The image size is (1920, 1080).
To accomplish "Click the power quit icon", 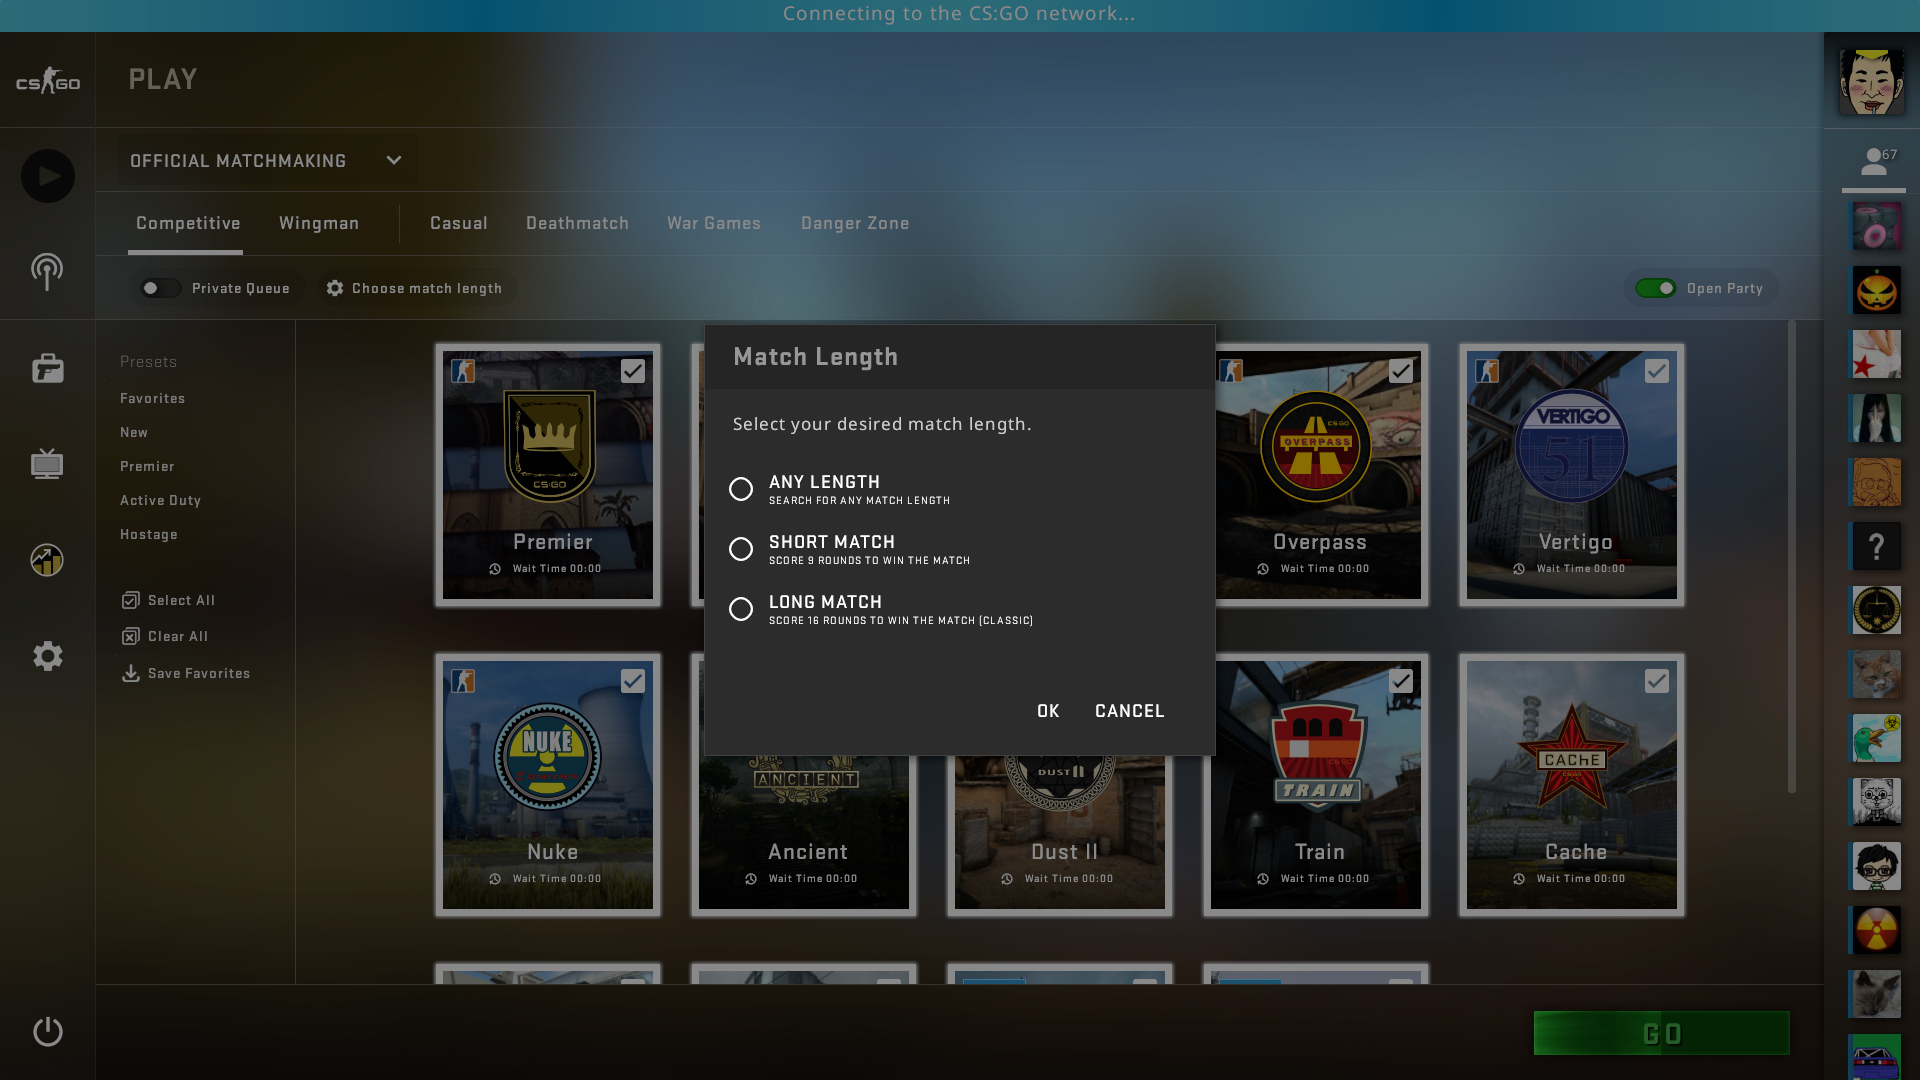I will click(47, 1031).
